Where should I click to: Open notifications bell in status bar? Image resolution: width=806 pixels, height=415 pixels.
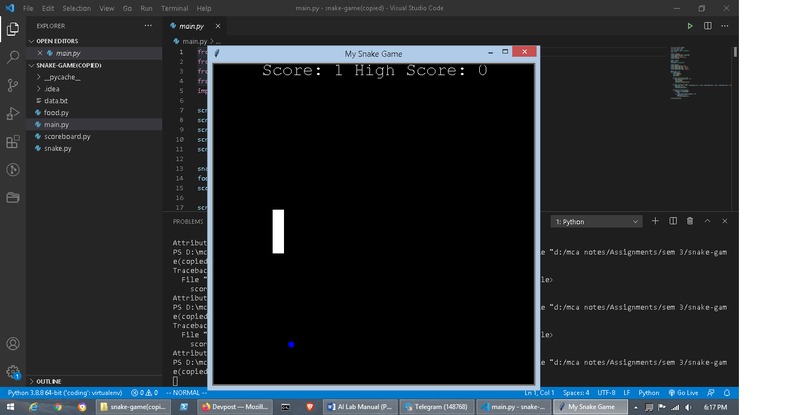coord(727,392)
